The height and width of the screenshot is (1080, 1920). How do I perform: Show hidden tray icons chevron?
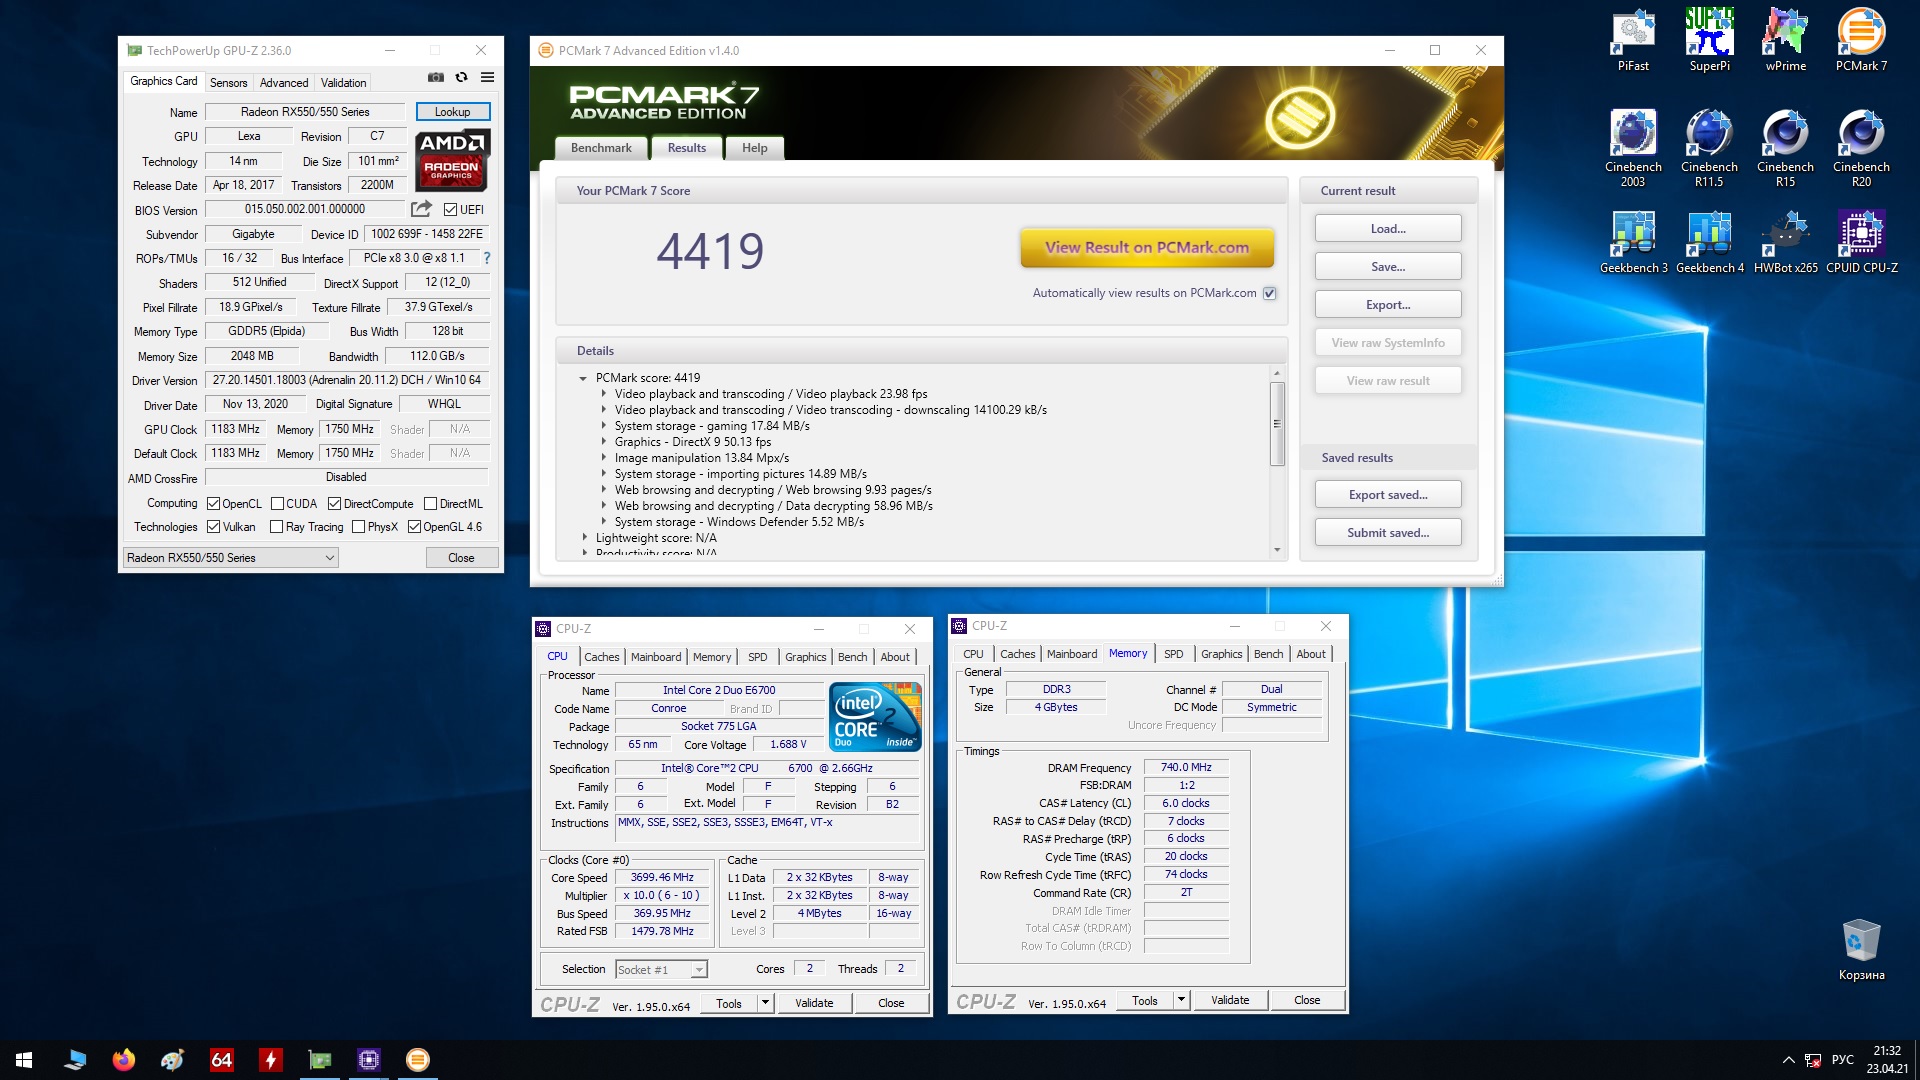[x=1788, y=1060]
